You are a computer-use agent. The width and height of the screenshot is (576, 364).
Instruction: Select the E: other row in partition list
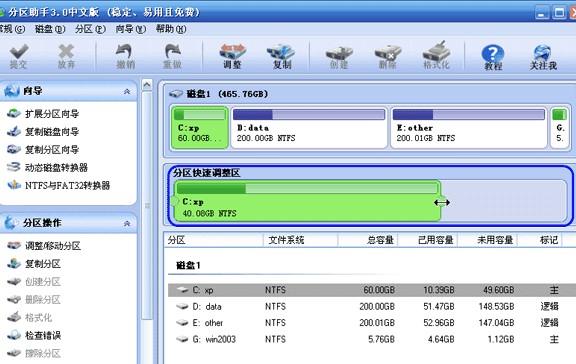(x=372, y=323)
